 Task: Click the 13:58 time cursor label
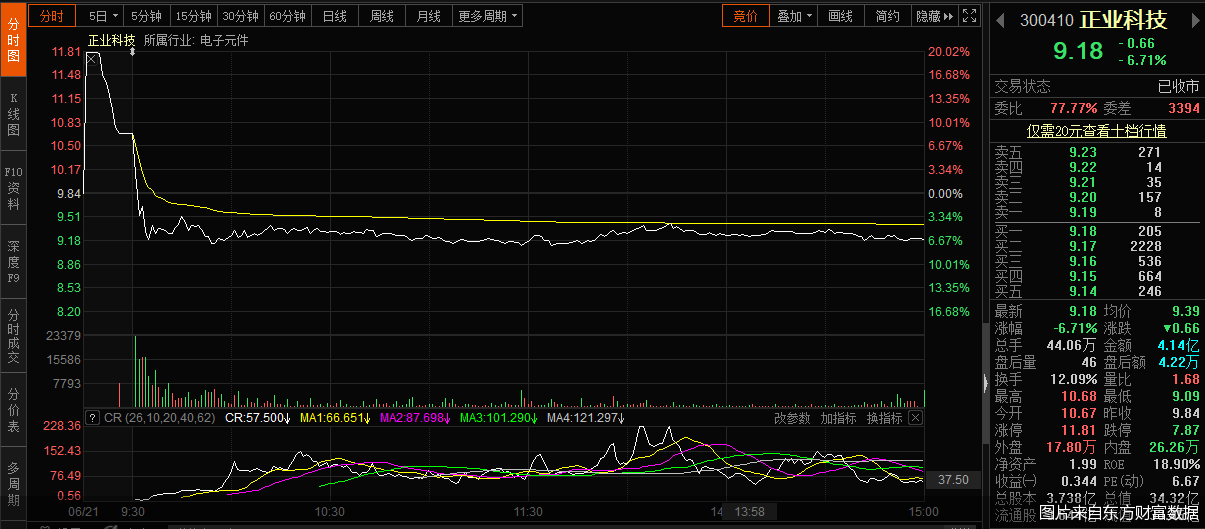[x=749, y=512]
